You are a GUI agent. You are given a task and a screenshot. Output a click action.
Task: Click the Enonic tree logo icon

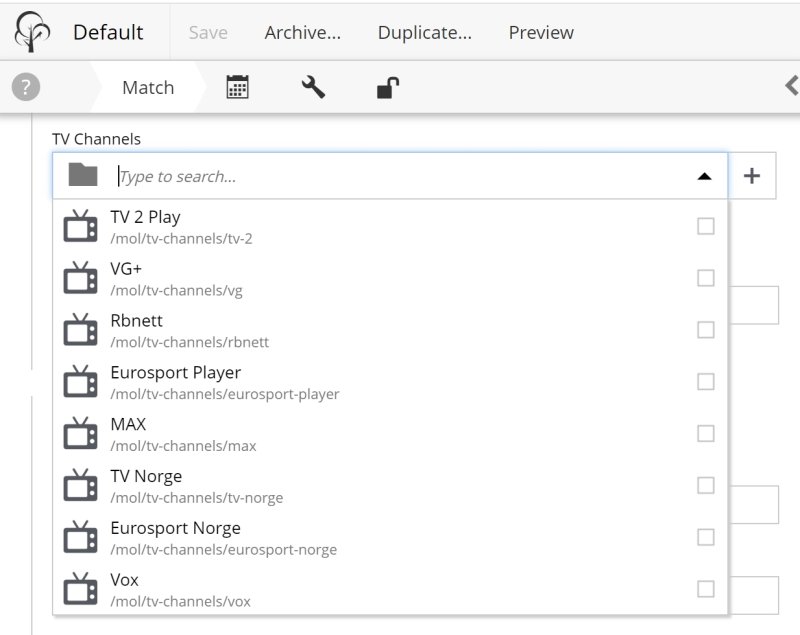click(32, 32)
